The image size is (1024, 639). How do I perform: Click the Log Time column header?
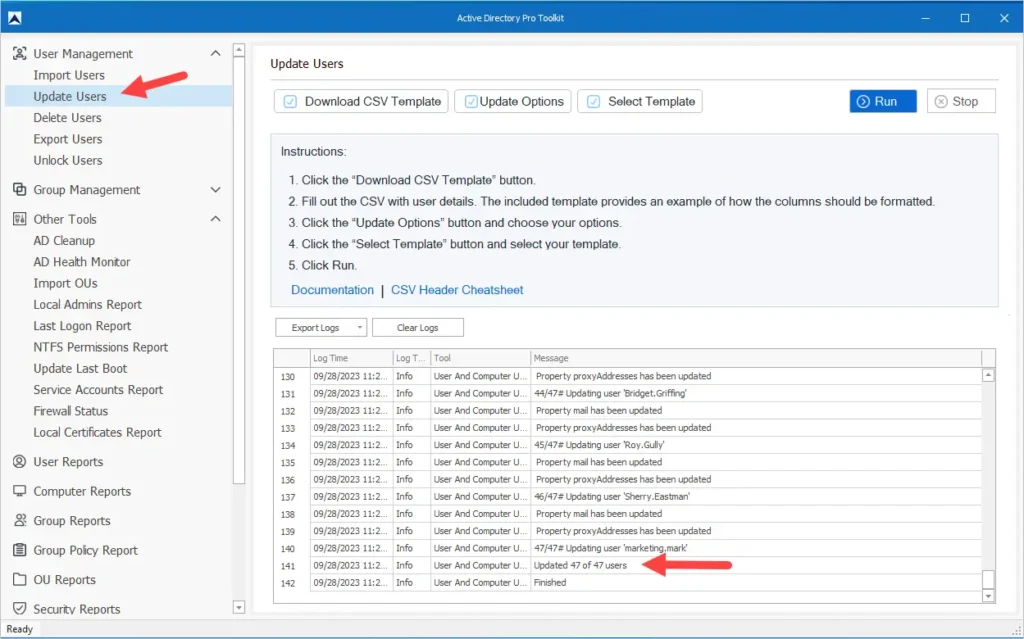[x=351, y=358]
